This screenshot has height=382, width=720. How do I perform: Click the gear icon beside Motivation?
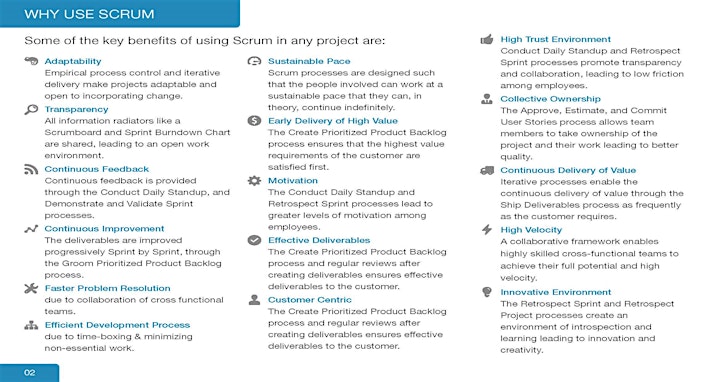pos(254,180)
